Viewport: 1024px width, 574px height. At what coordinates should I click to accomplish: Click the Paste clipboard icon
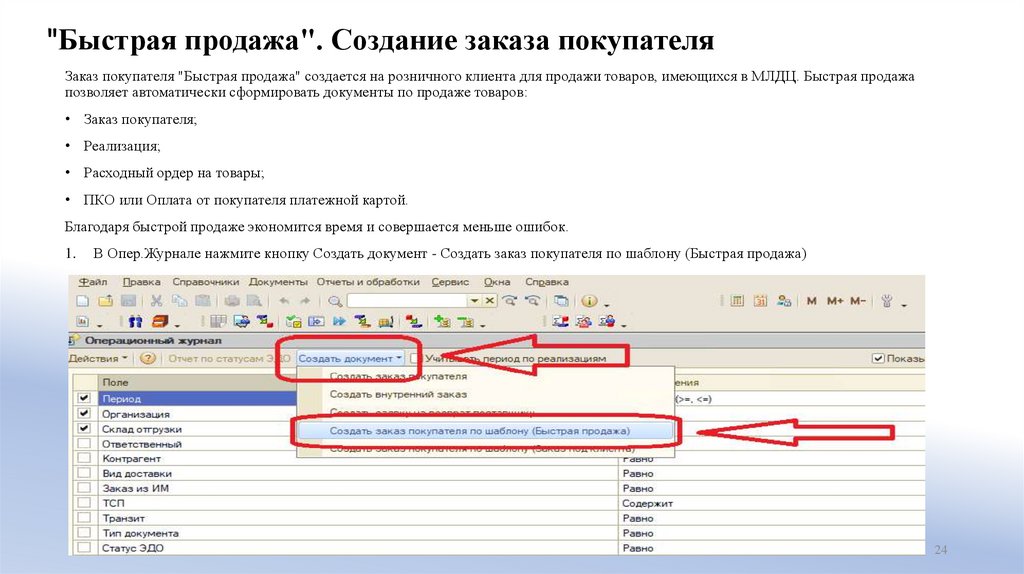203,301
